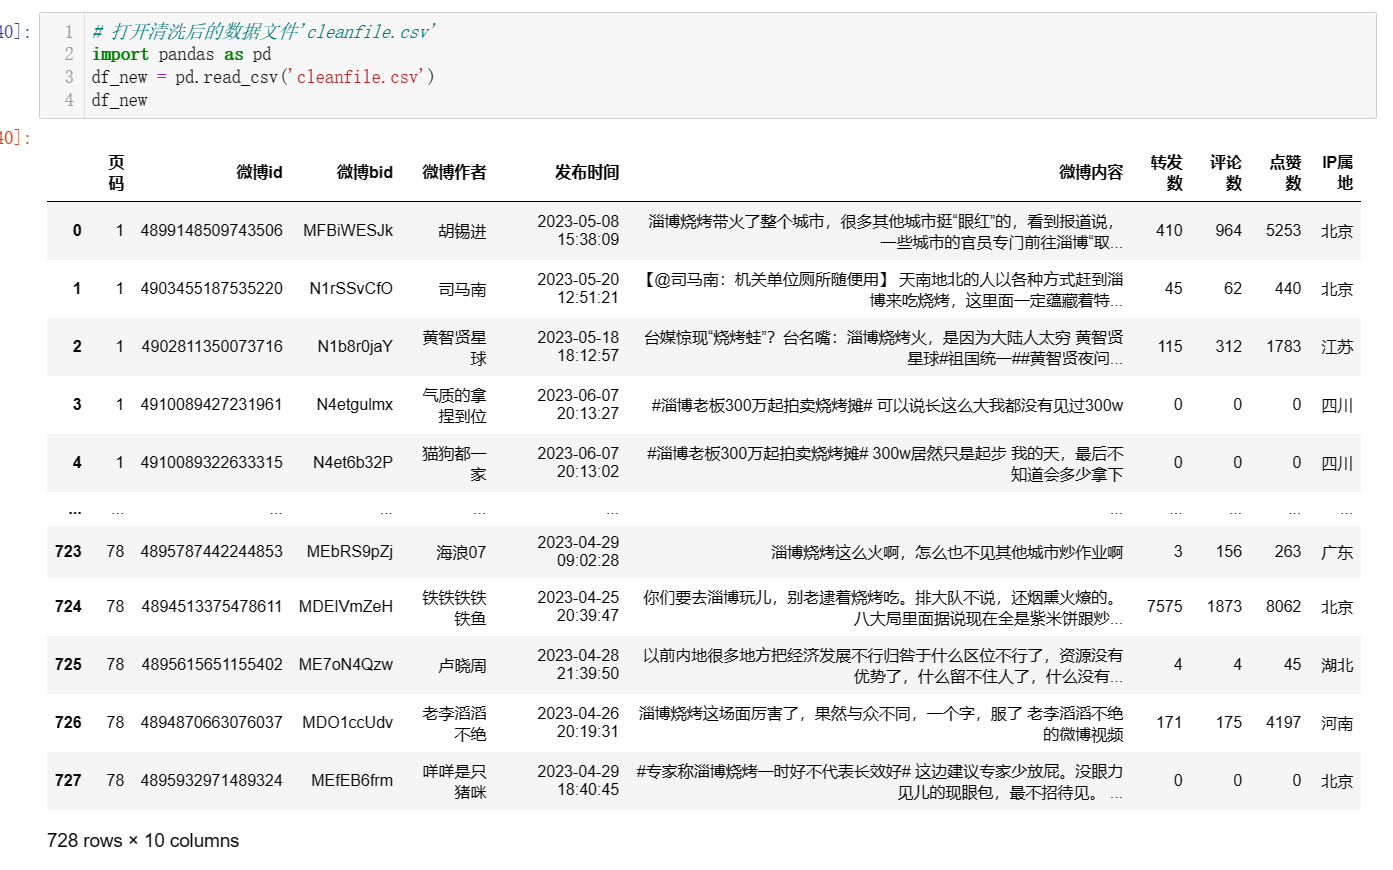
Task: Select the author cell '铁铁铁铁铁鱼'
Action: pos(454,607)
